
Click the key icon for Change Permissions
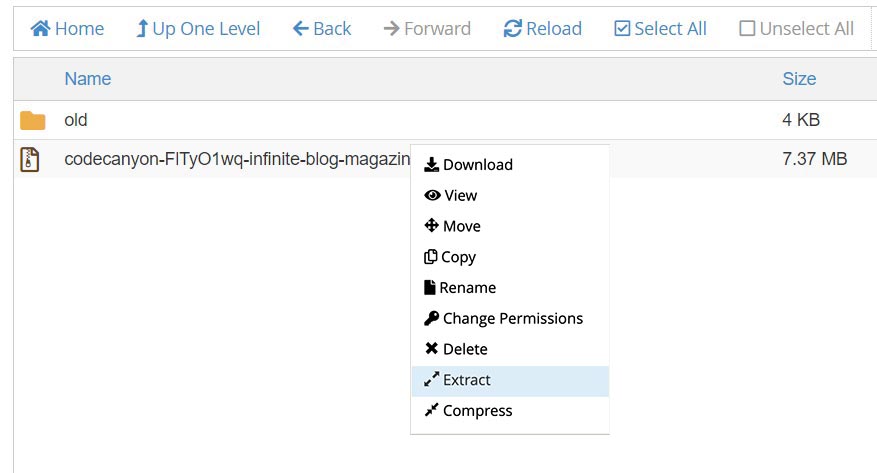coord(432,319)
